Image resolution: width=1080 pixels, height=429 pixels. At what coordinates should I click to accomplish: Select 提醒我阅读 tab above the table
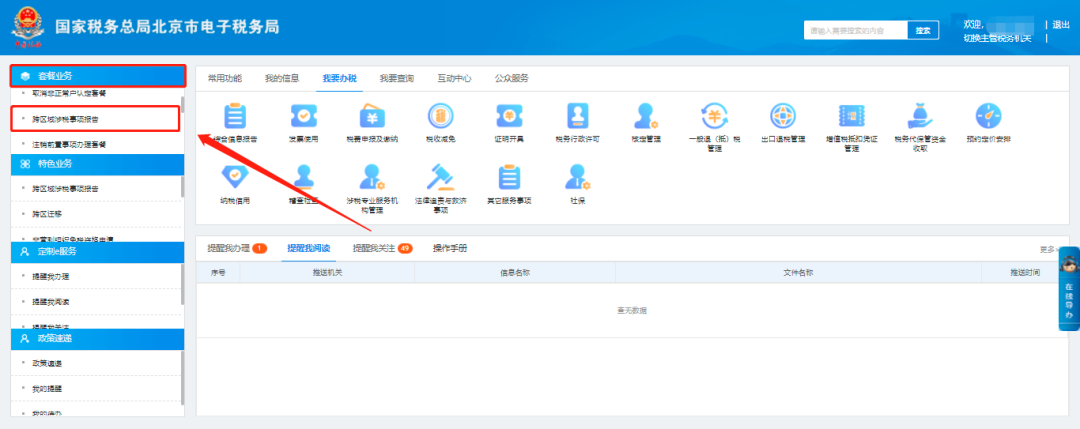pos(309,248)
